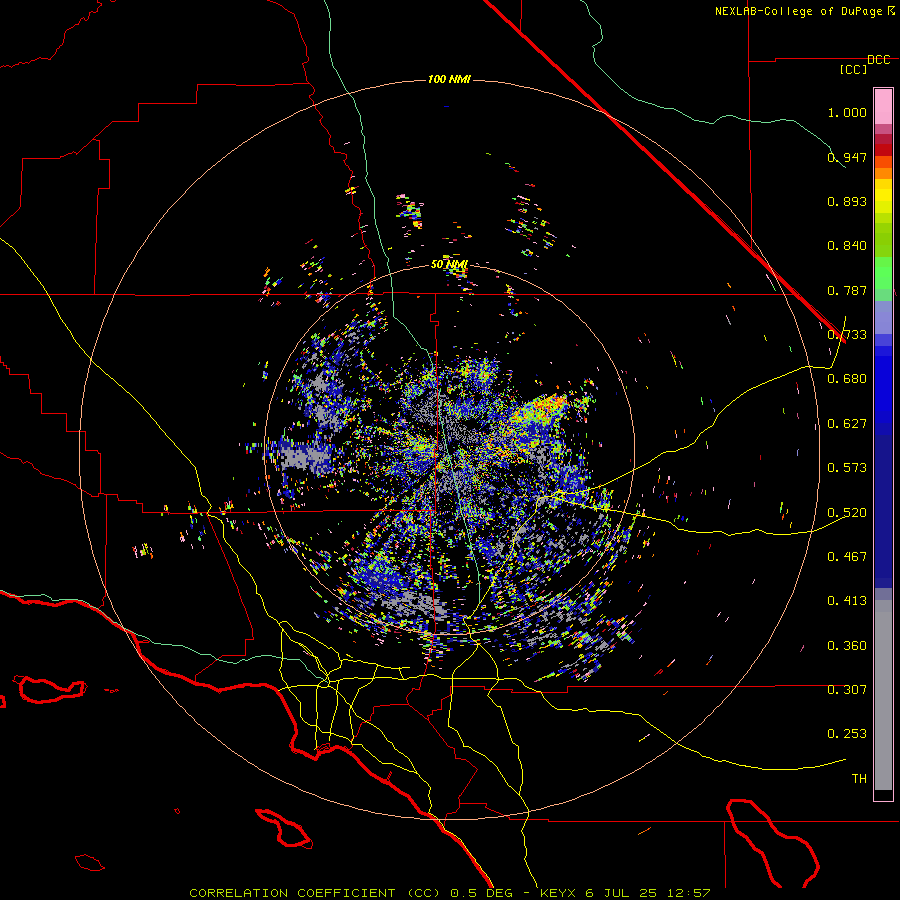Click the [CC] units label
Image resolution: width=900 pixels, height=900 pixels.
point(854,69)
